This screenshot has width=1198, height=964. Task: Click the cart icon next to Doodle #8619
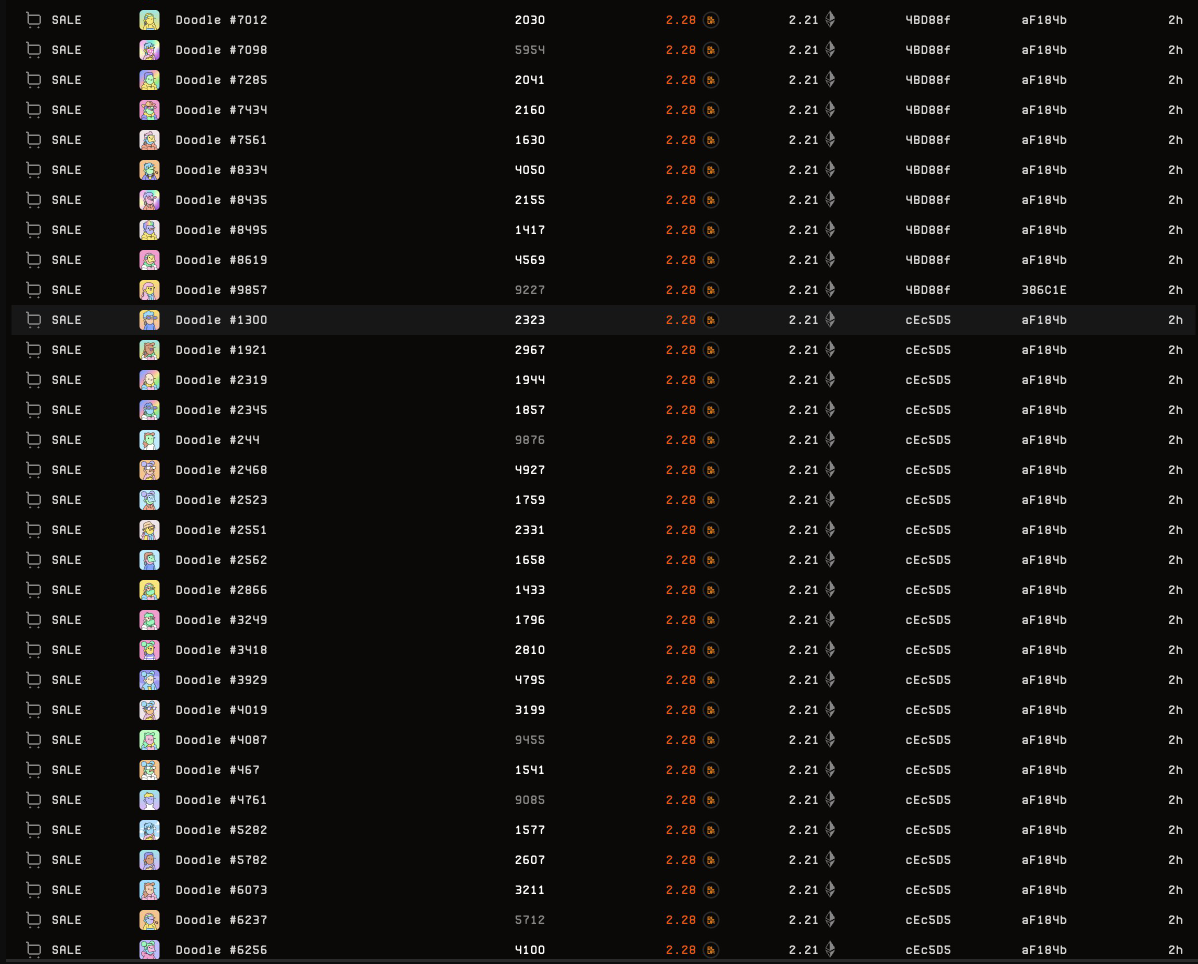[x=34, y=260]
